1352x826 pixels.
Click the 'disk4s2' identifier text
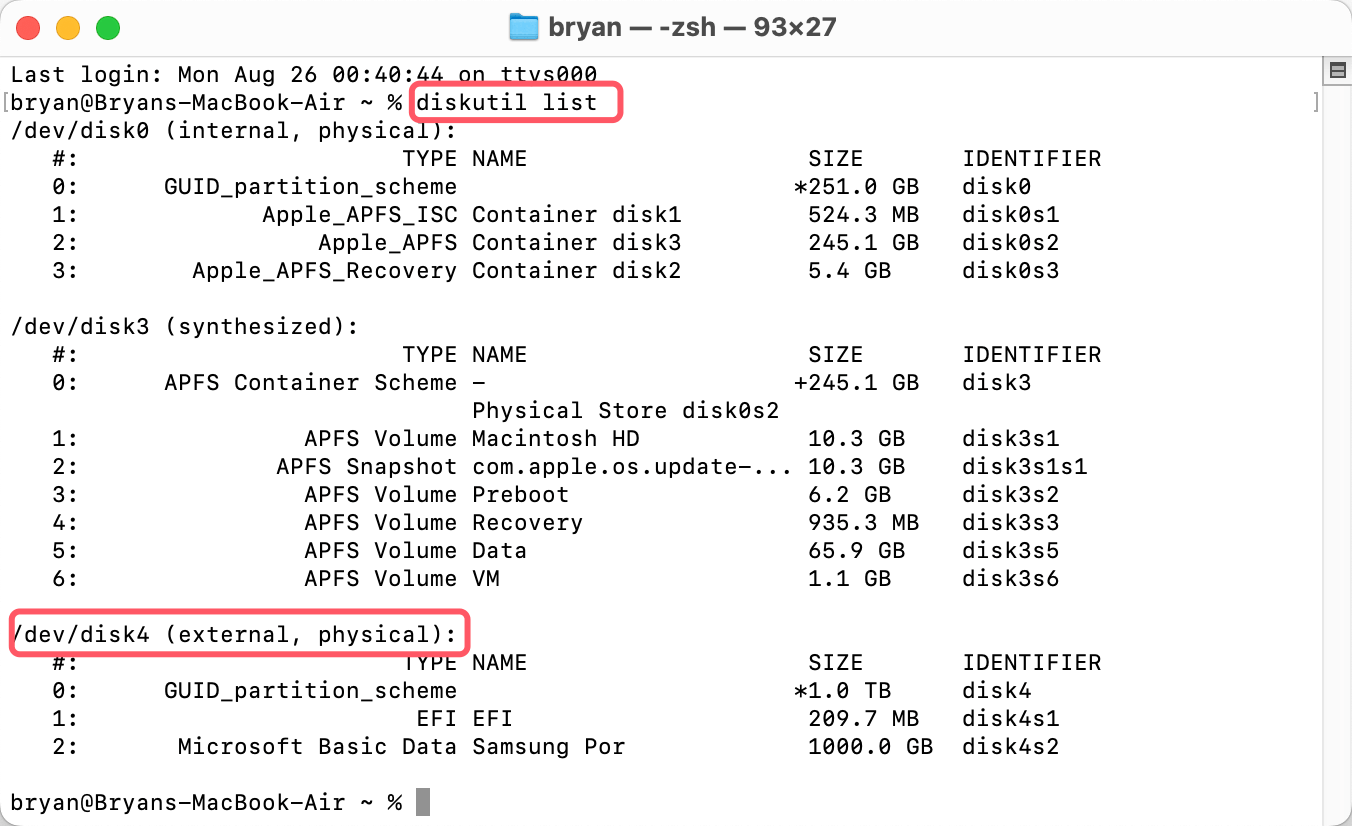coord(1010,746)
